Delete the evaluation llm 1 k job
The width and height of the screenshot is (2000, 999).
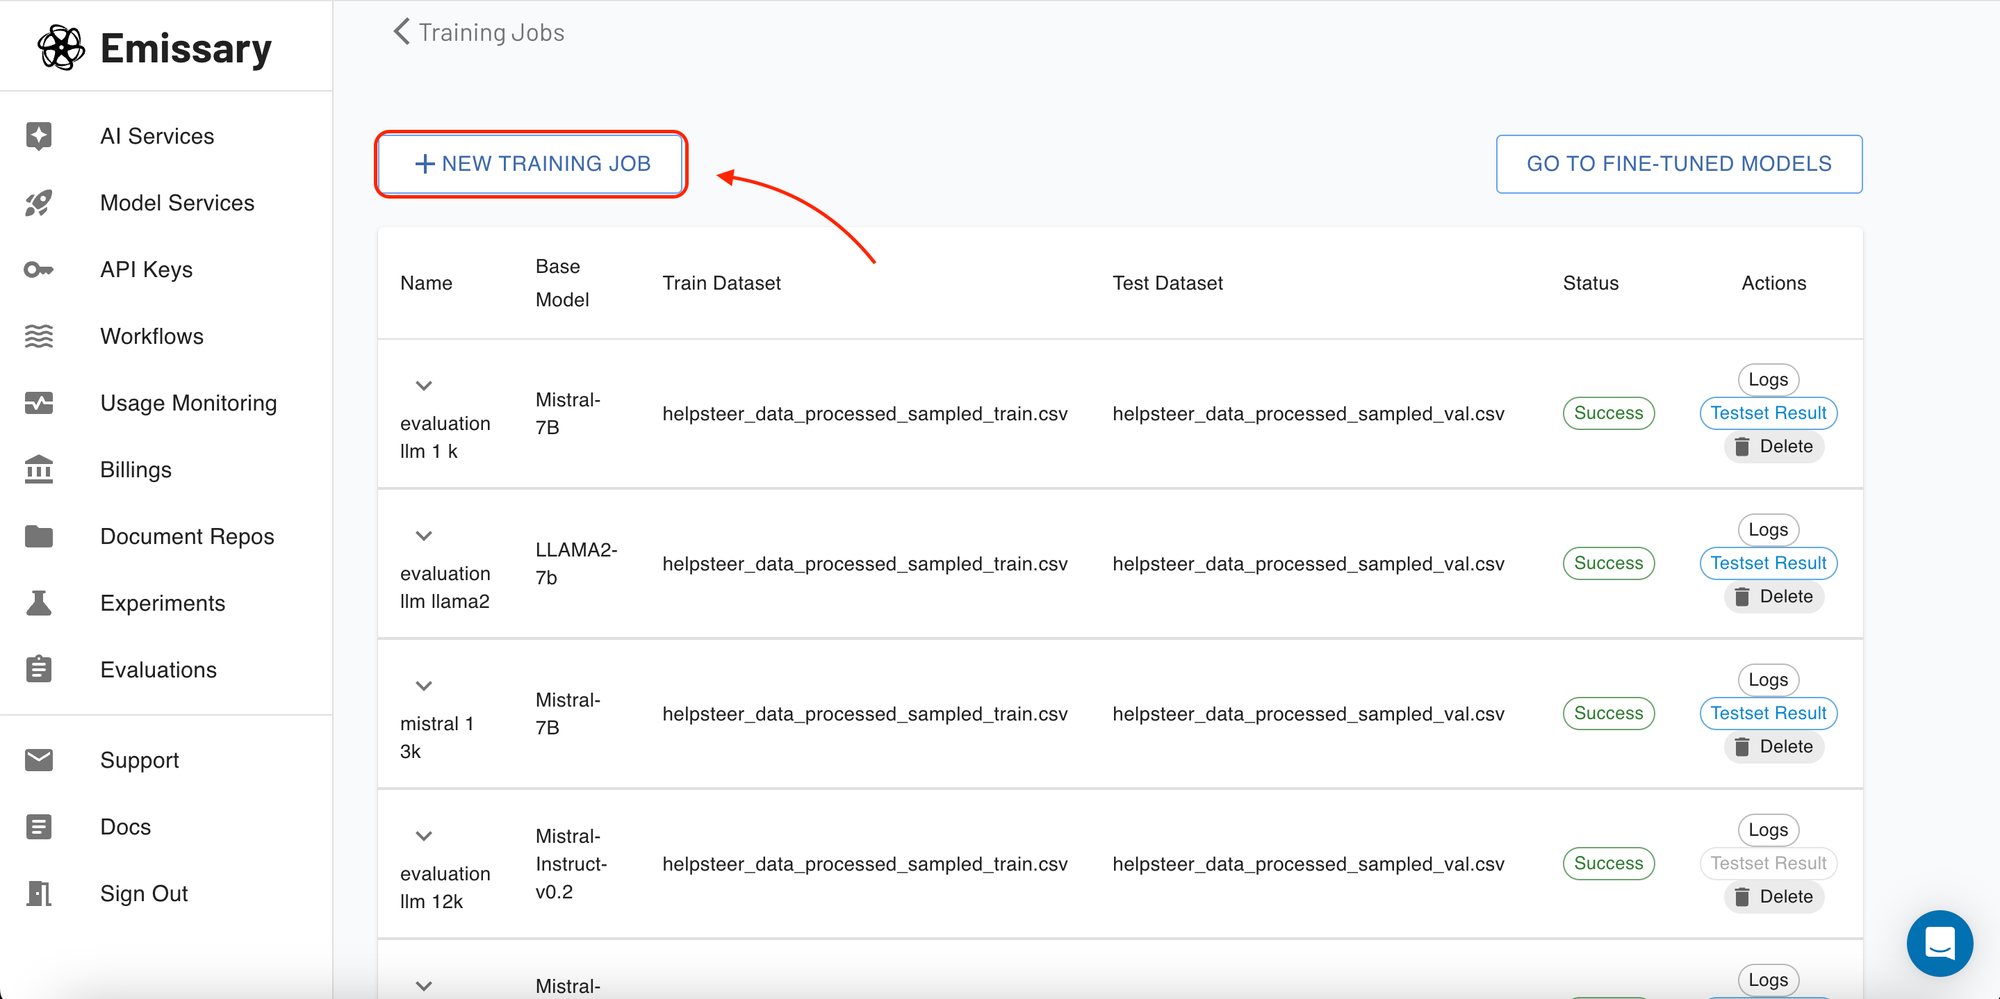[x=1774, y=446]
